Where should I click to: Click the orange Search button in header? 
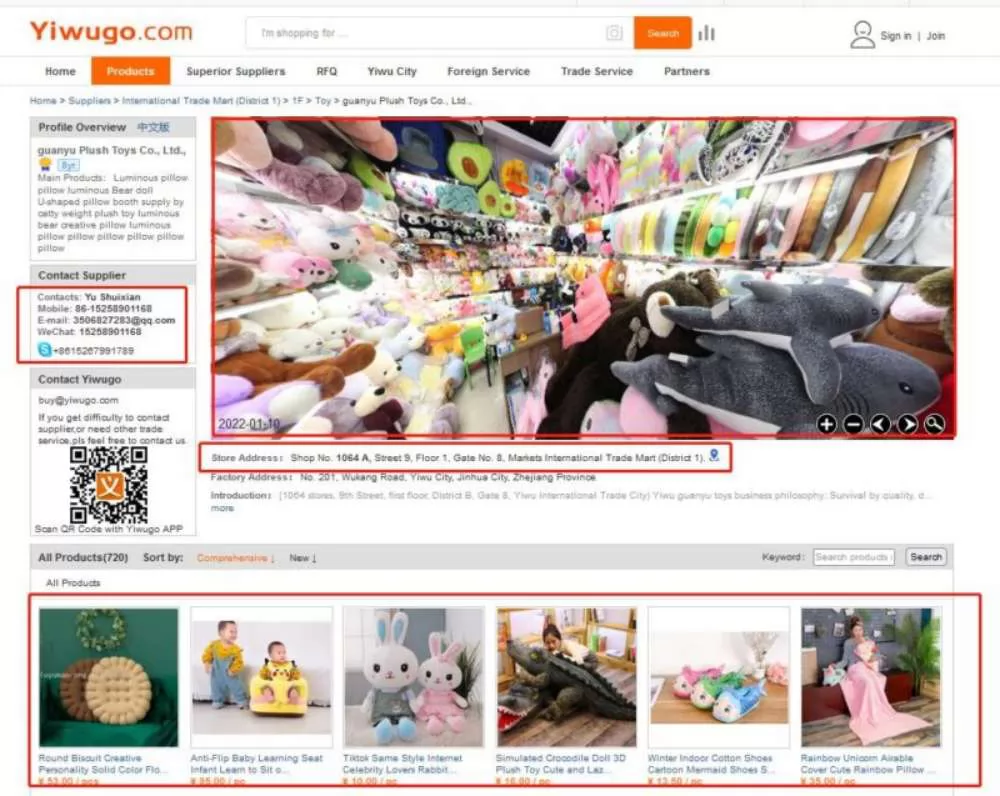click(x=663, y=33)
